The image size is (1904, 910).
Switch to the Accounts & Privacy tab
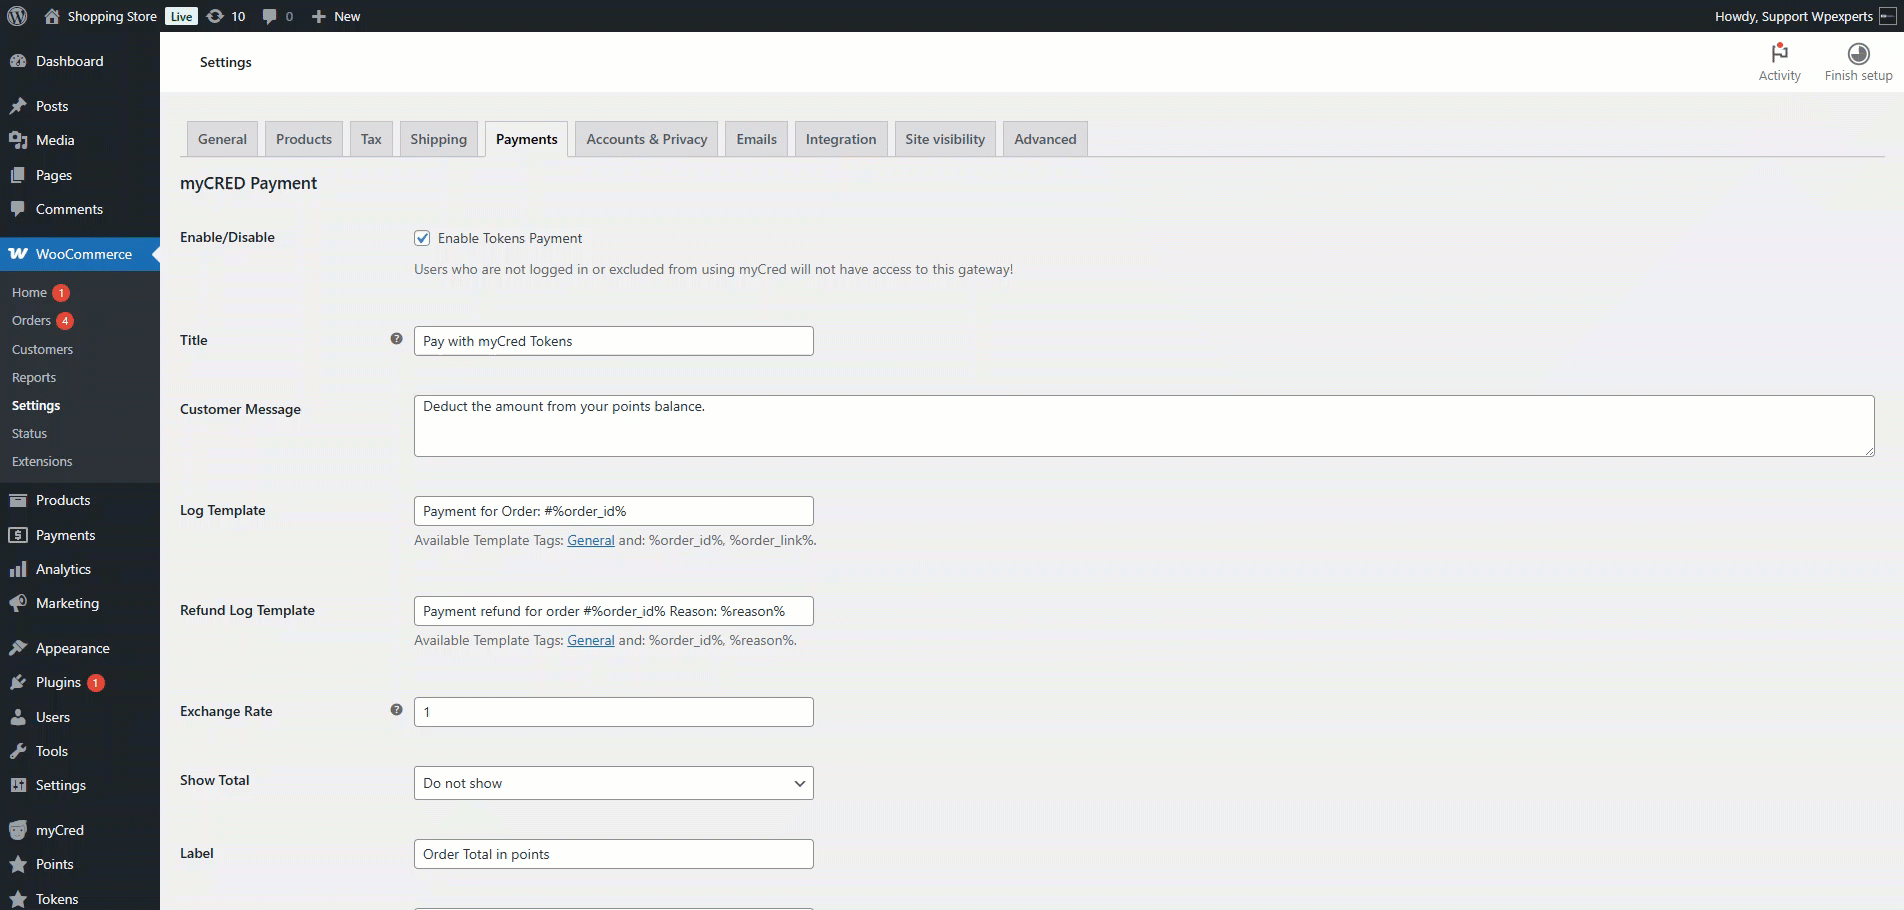pos(646,139)
